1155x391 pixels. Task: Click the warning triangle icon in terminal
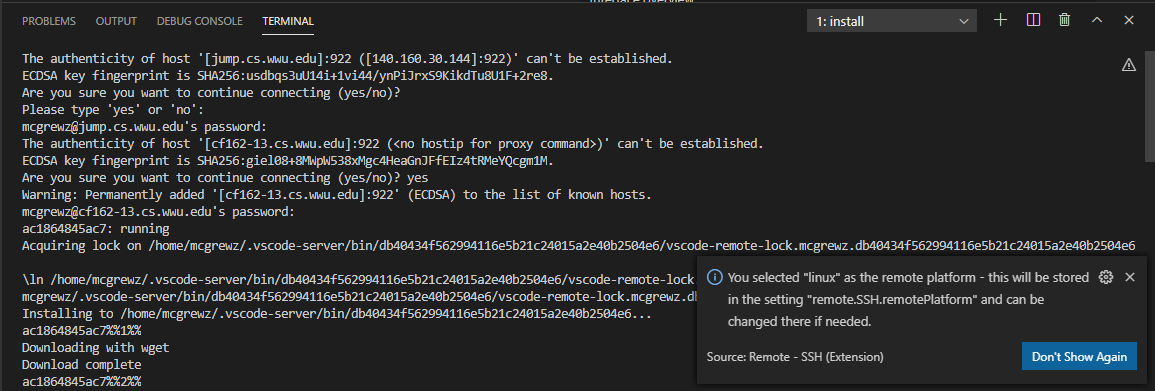point(1128,65)
